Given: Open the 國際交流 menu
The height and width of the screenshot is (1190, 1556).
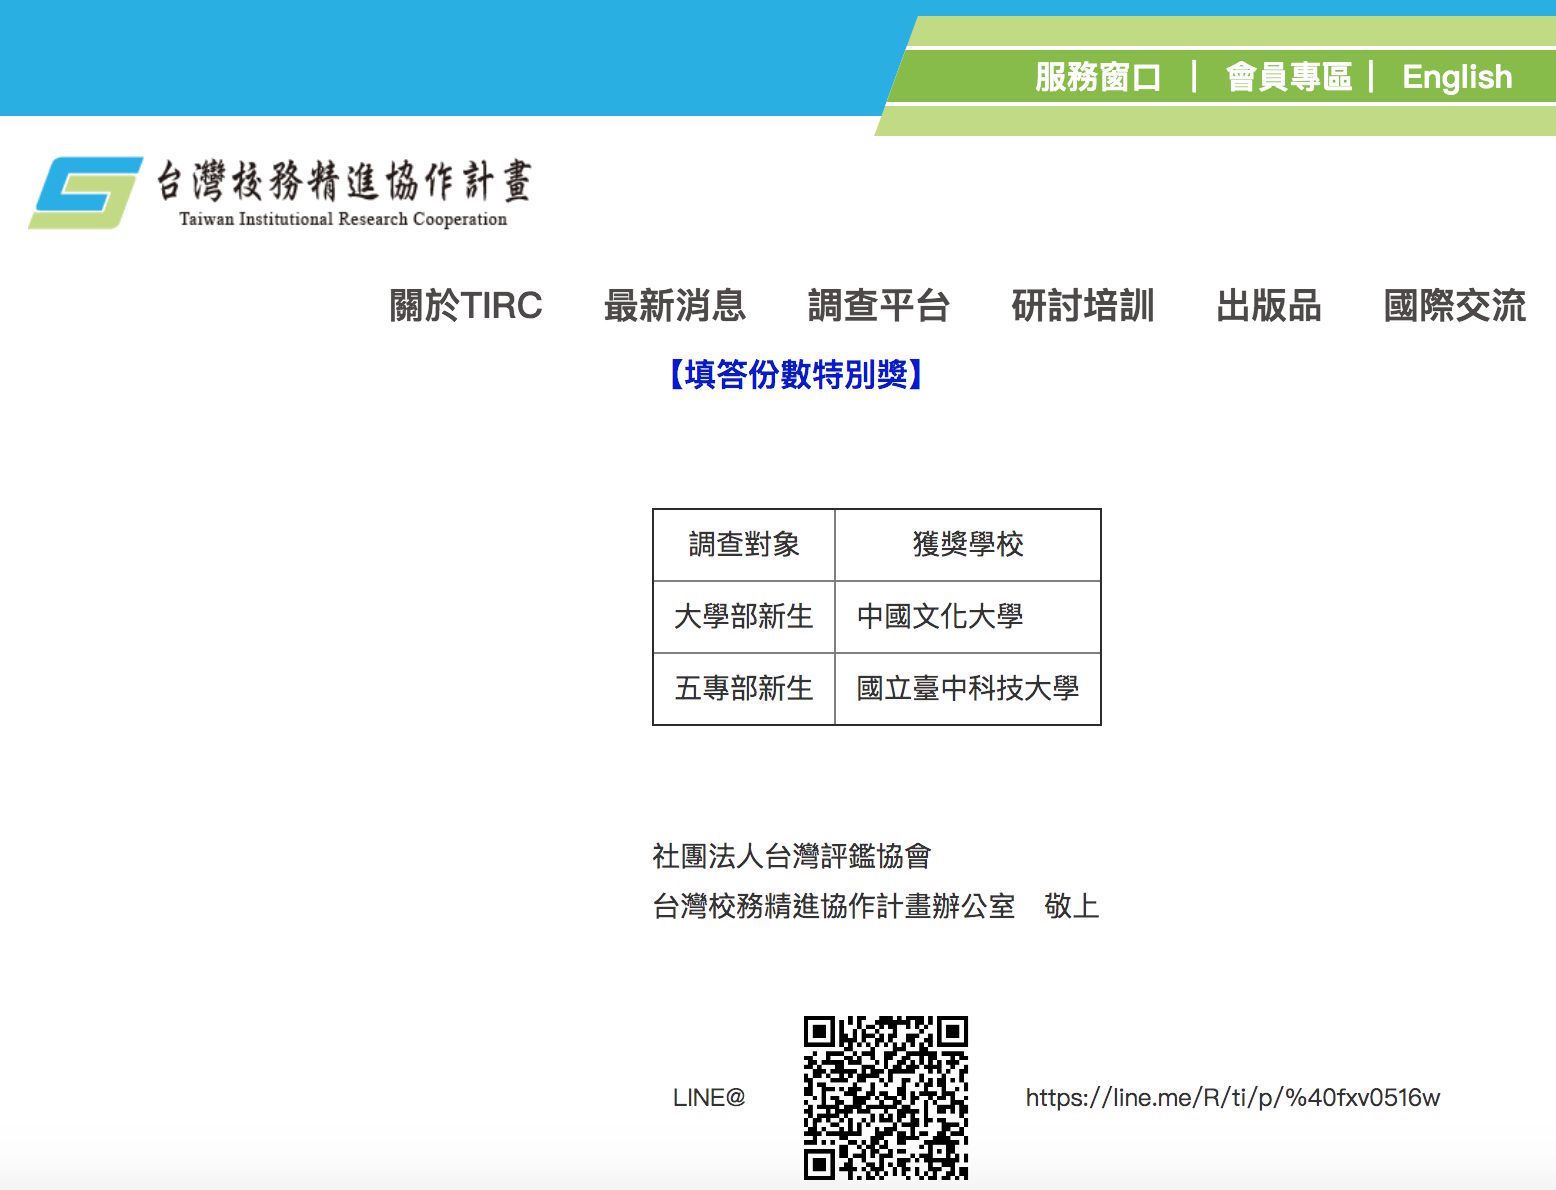Looking at the screenshot, I should tap(1455, 306).
